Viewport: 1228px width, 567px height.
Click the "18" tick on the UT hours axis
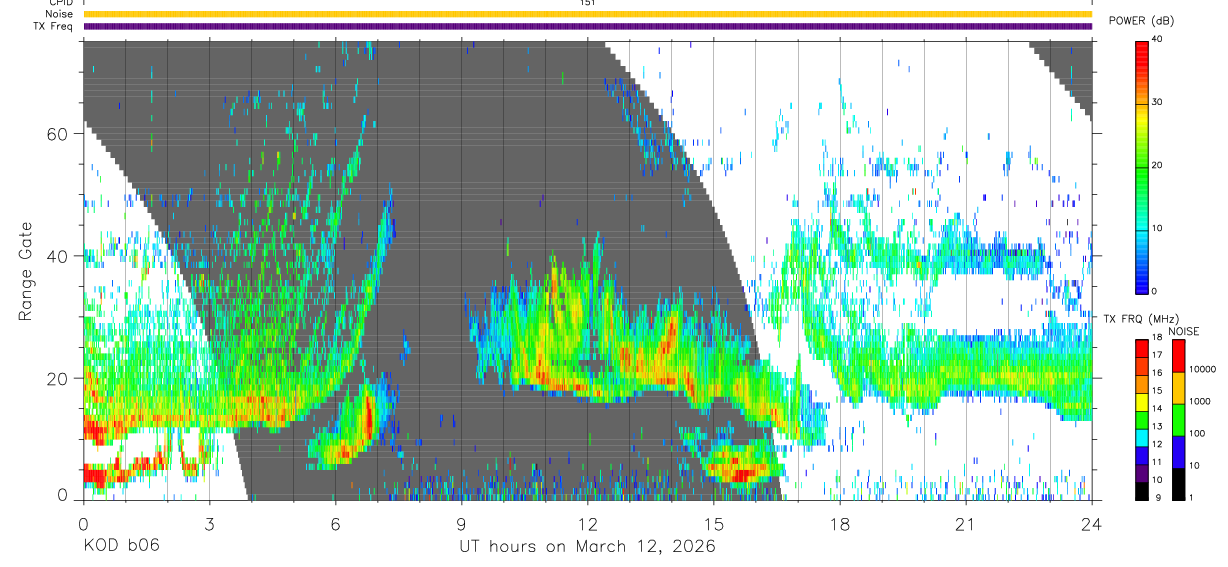840,523
